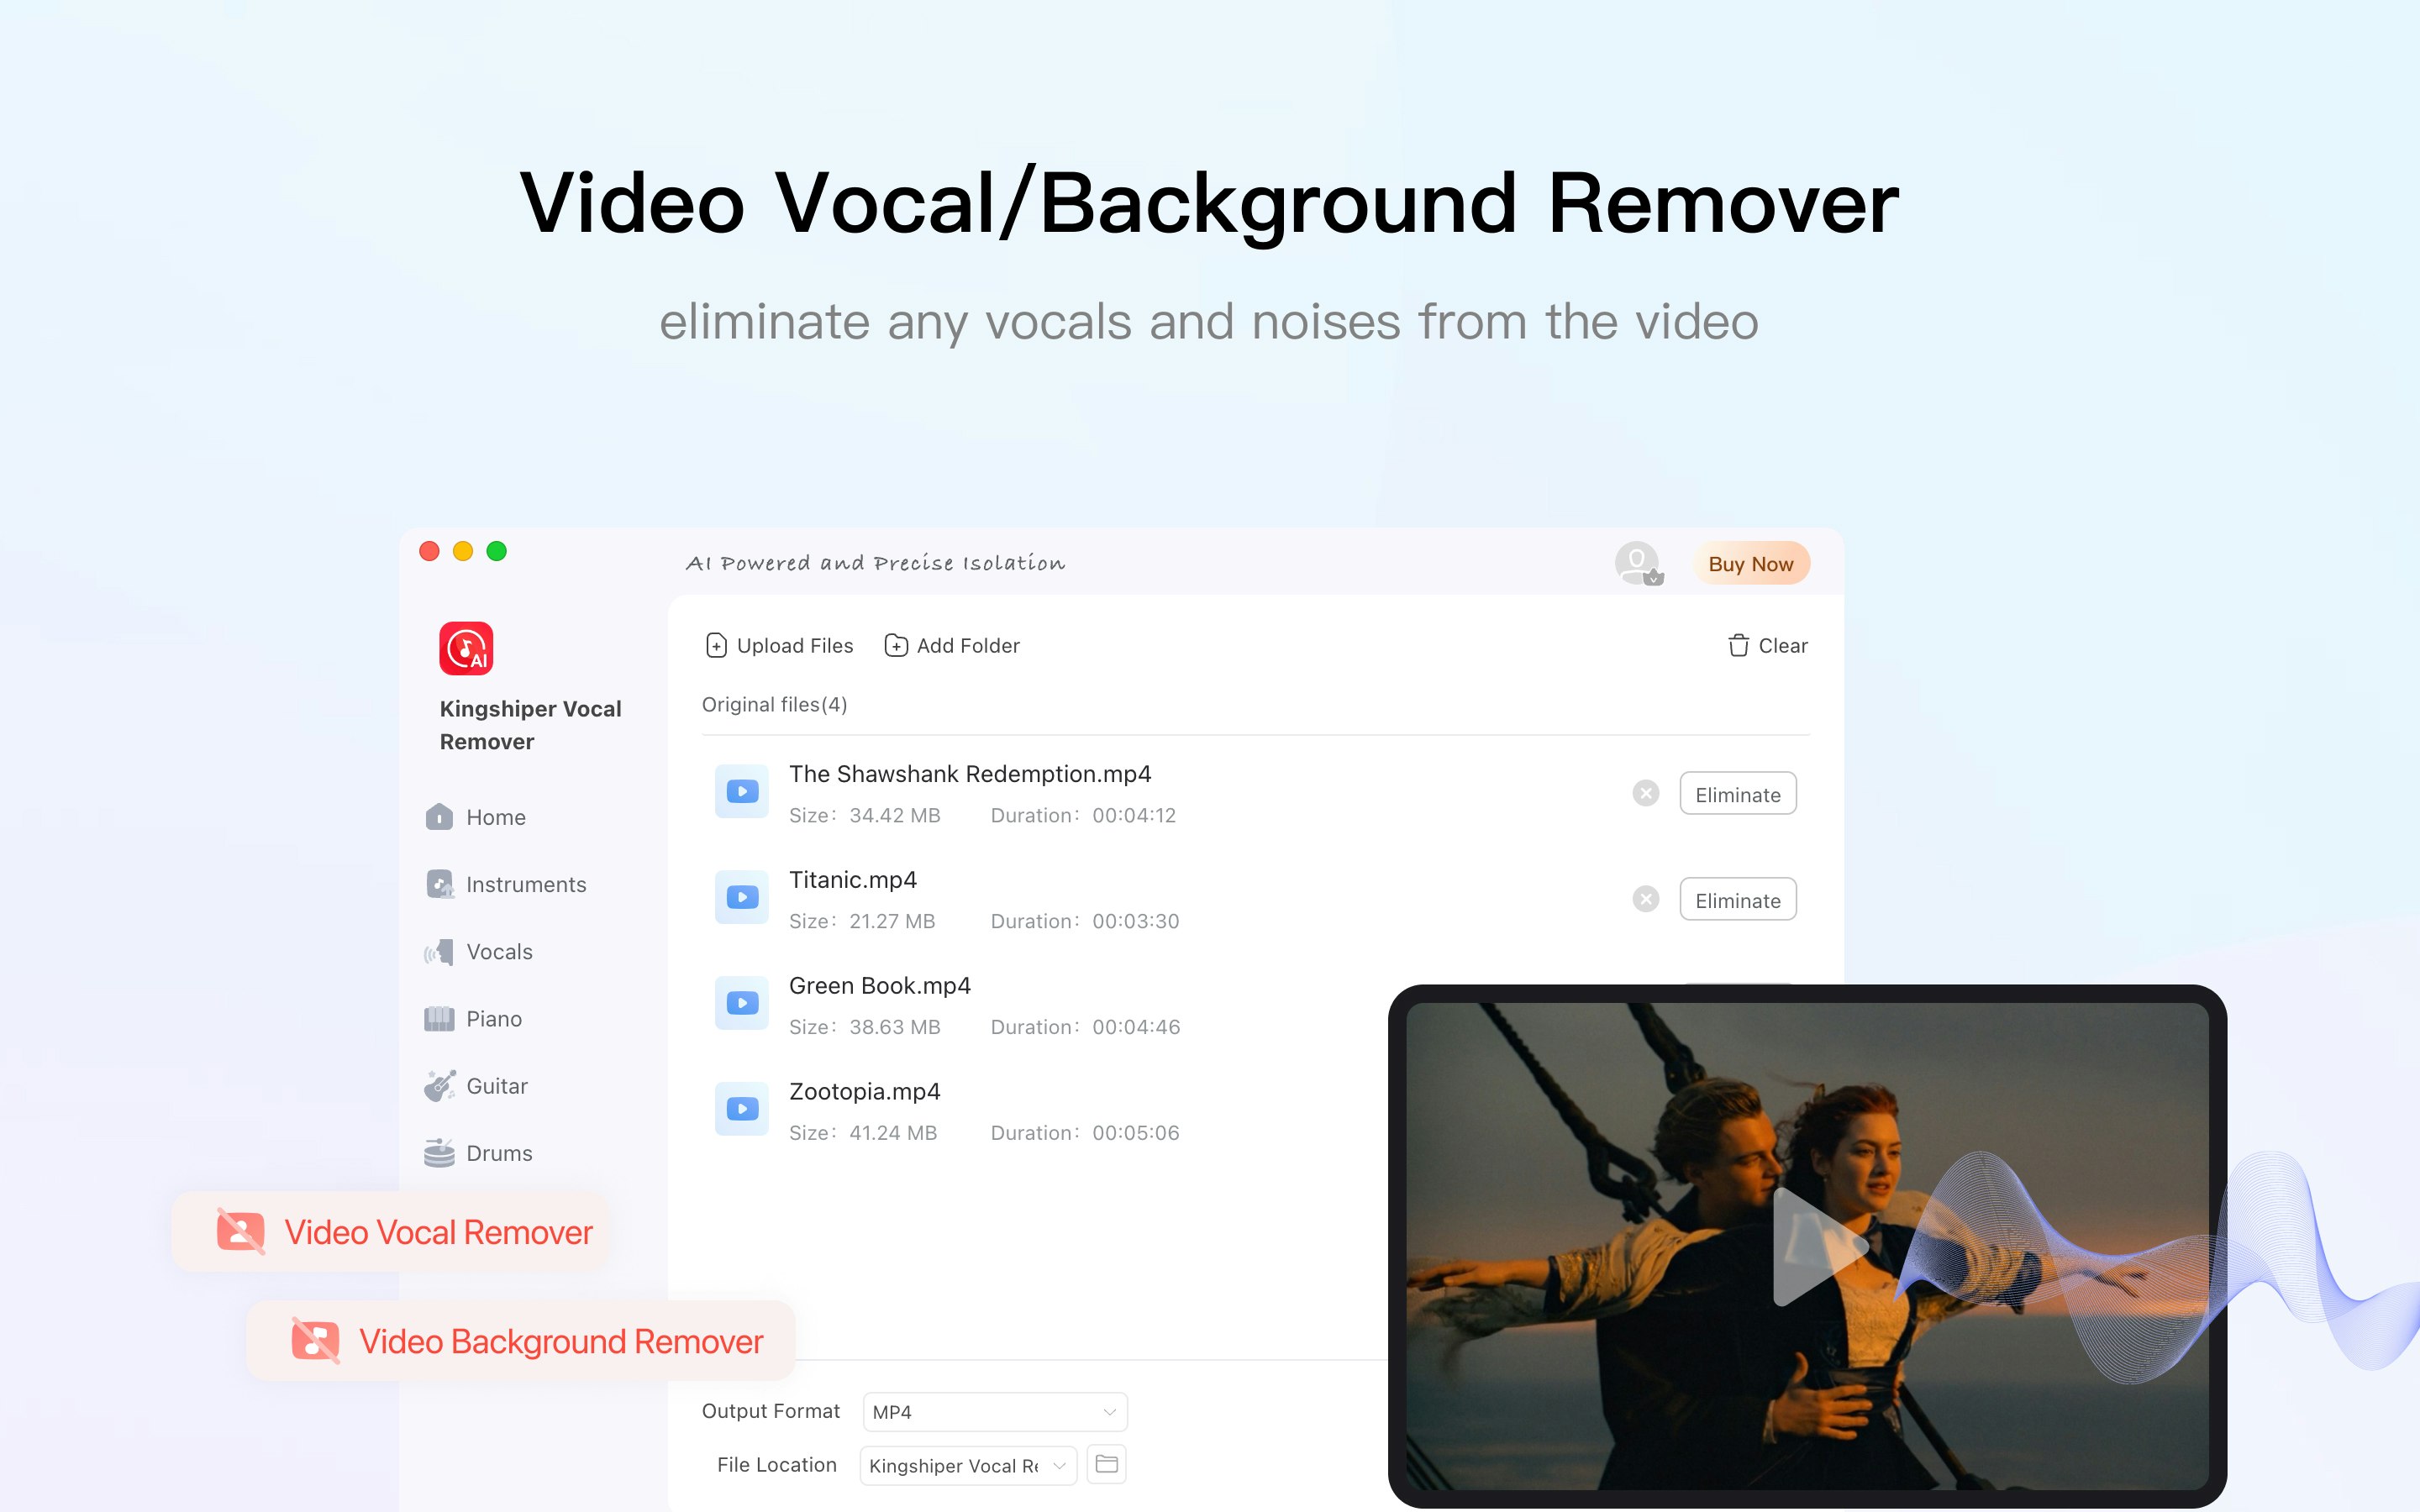This screenshot has height=1512, width=2420.
Task: Open the Output Format MP4 dropdown
Action: pyautogui.click(x=995, y=1411)
